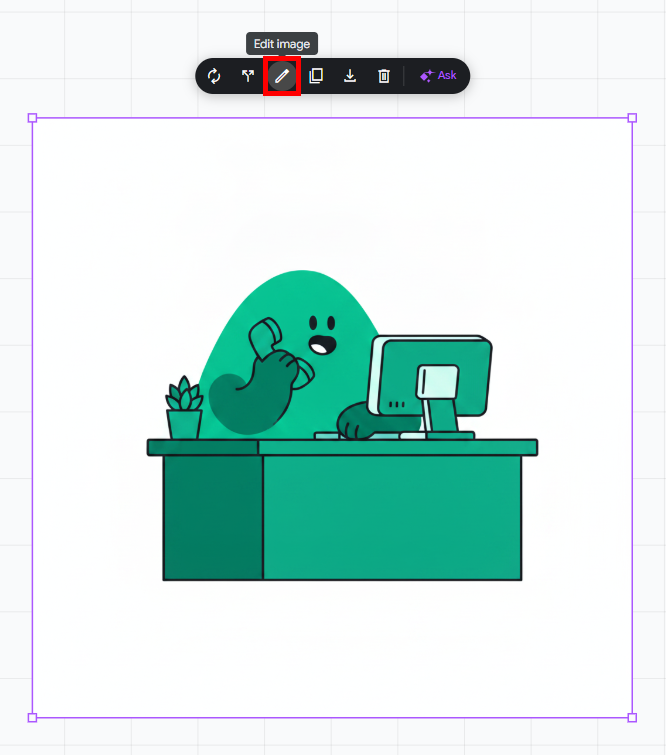Click the bottom-right selection handle
666x755 pixels.
click(x=632, y=718)
